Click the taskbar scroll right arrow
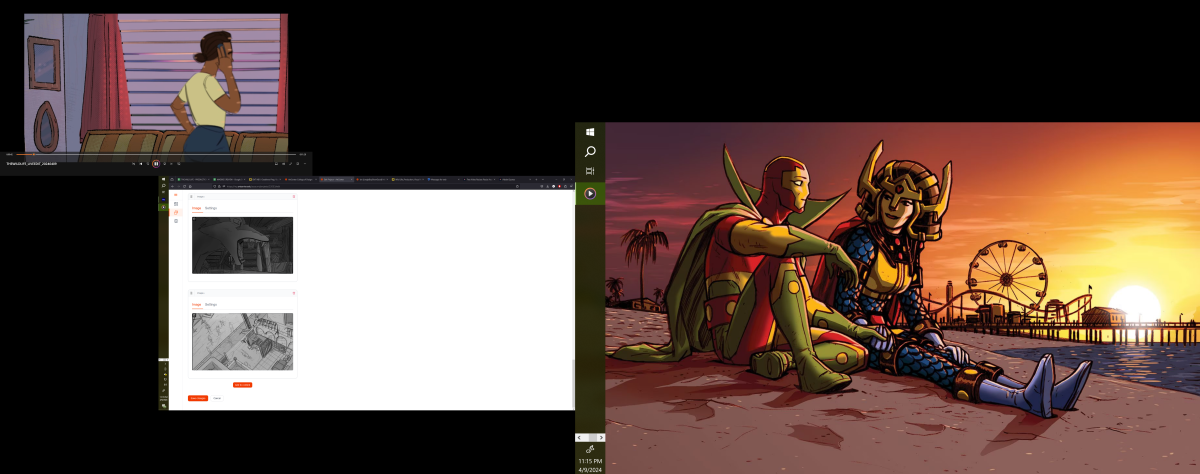Viewport: 1200px width, 474px height. (x=600, y=437)
